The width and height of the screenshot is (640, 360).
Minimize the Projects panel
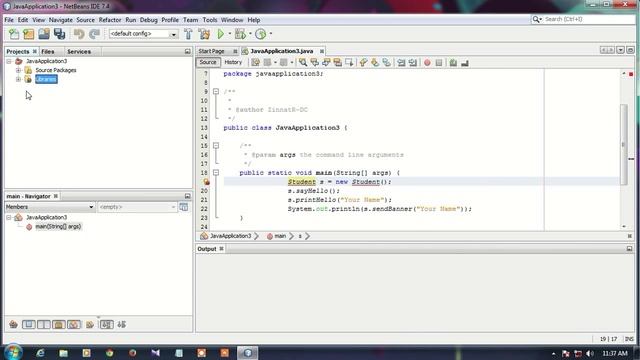tap(187, 51)
